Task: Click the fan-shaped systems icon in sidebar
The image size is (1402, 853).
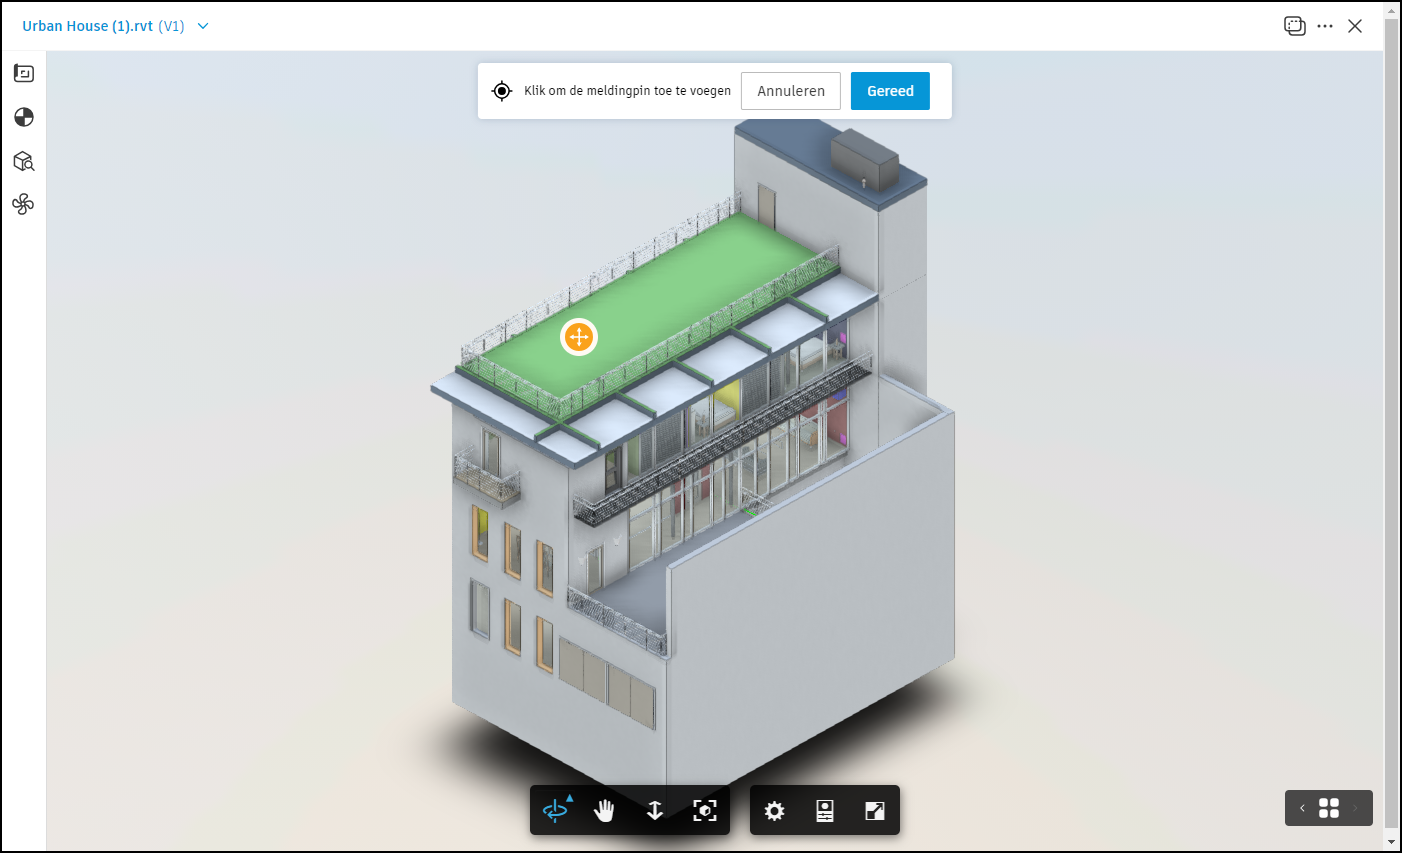Action: (23, 205)
